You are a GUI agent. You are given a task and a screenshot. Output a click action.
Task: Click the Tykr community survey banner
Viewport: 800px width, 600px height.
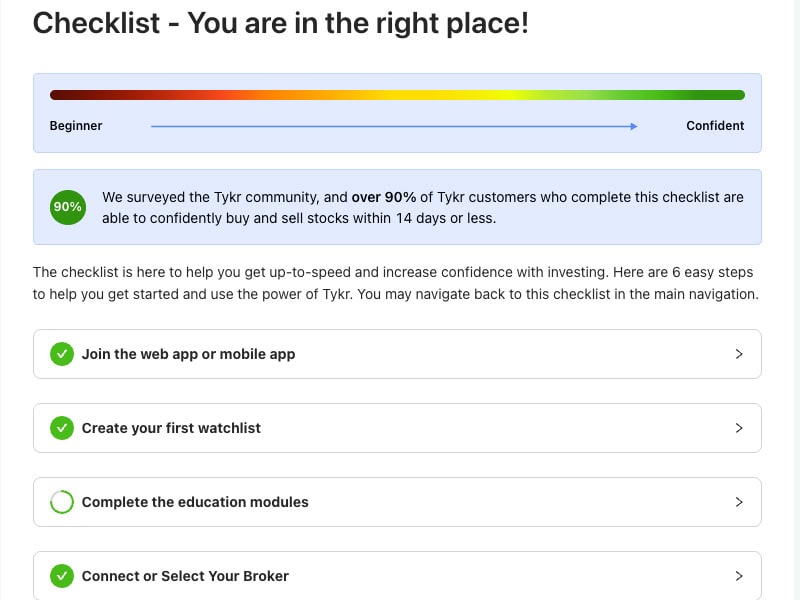click(400, 207)
